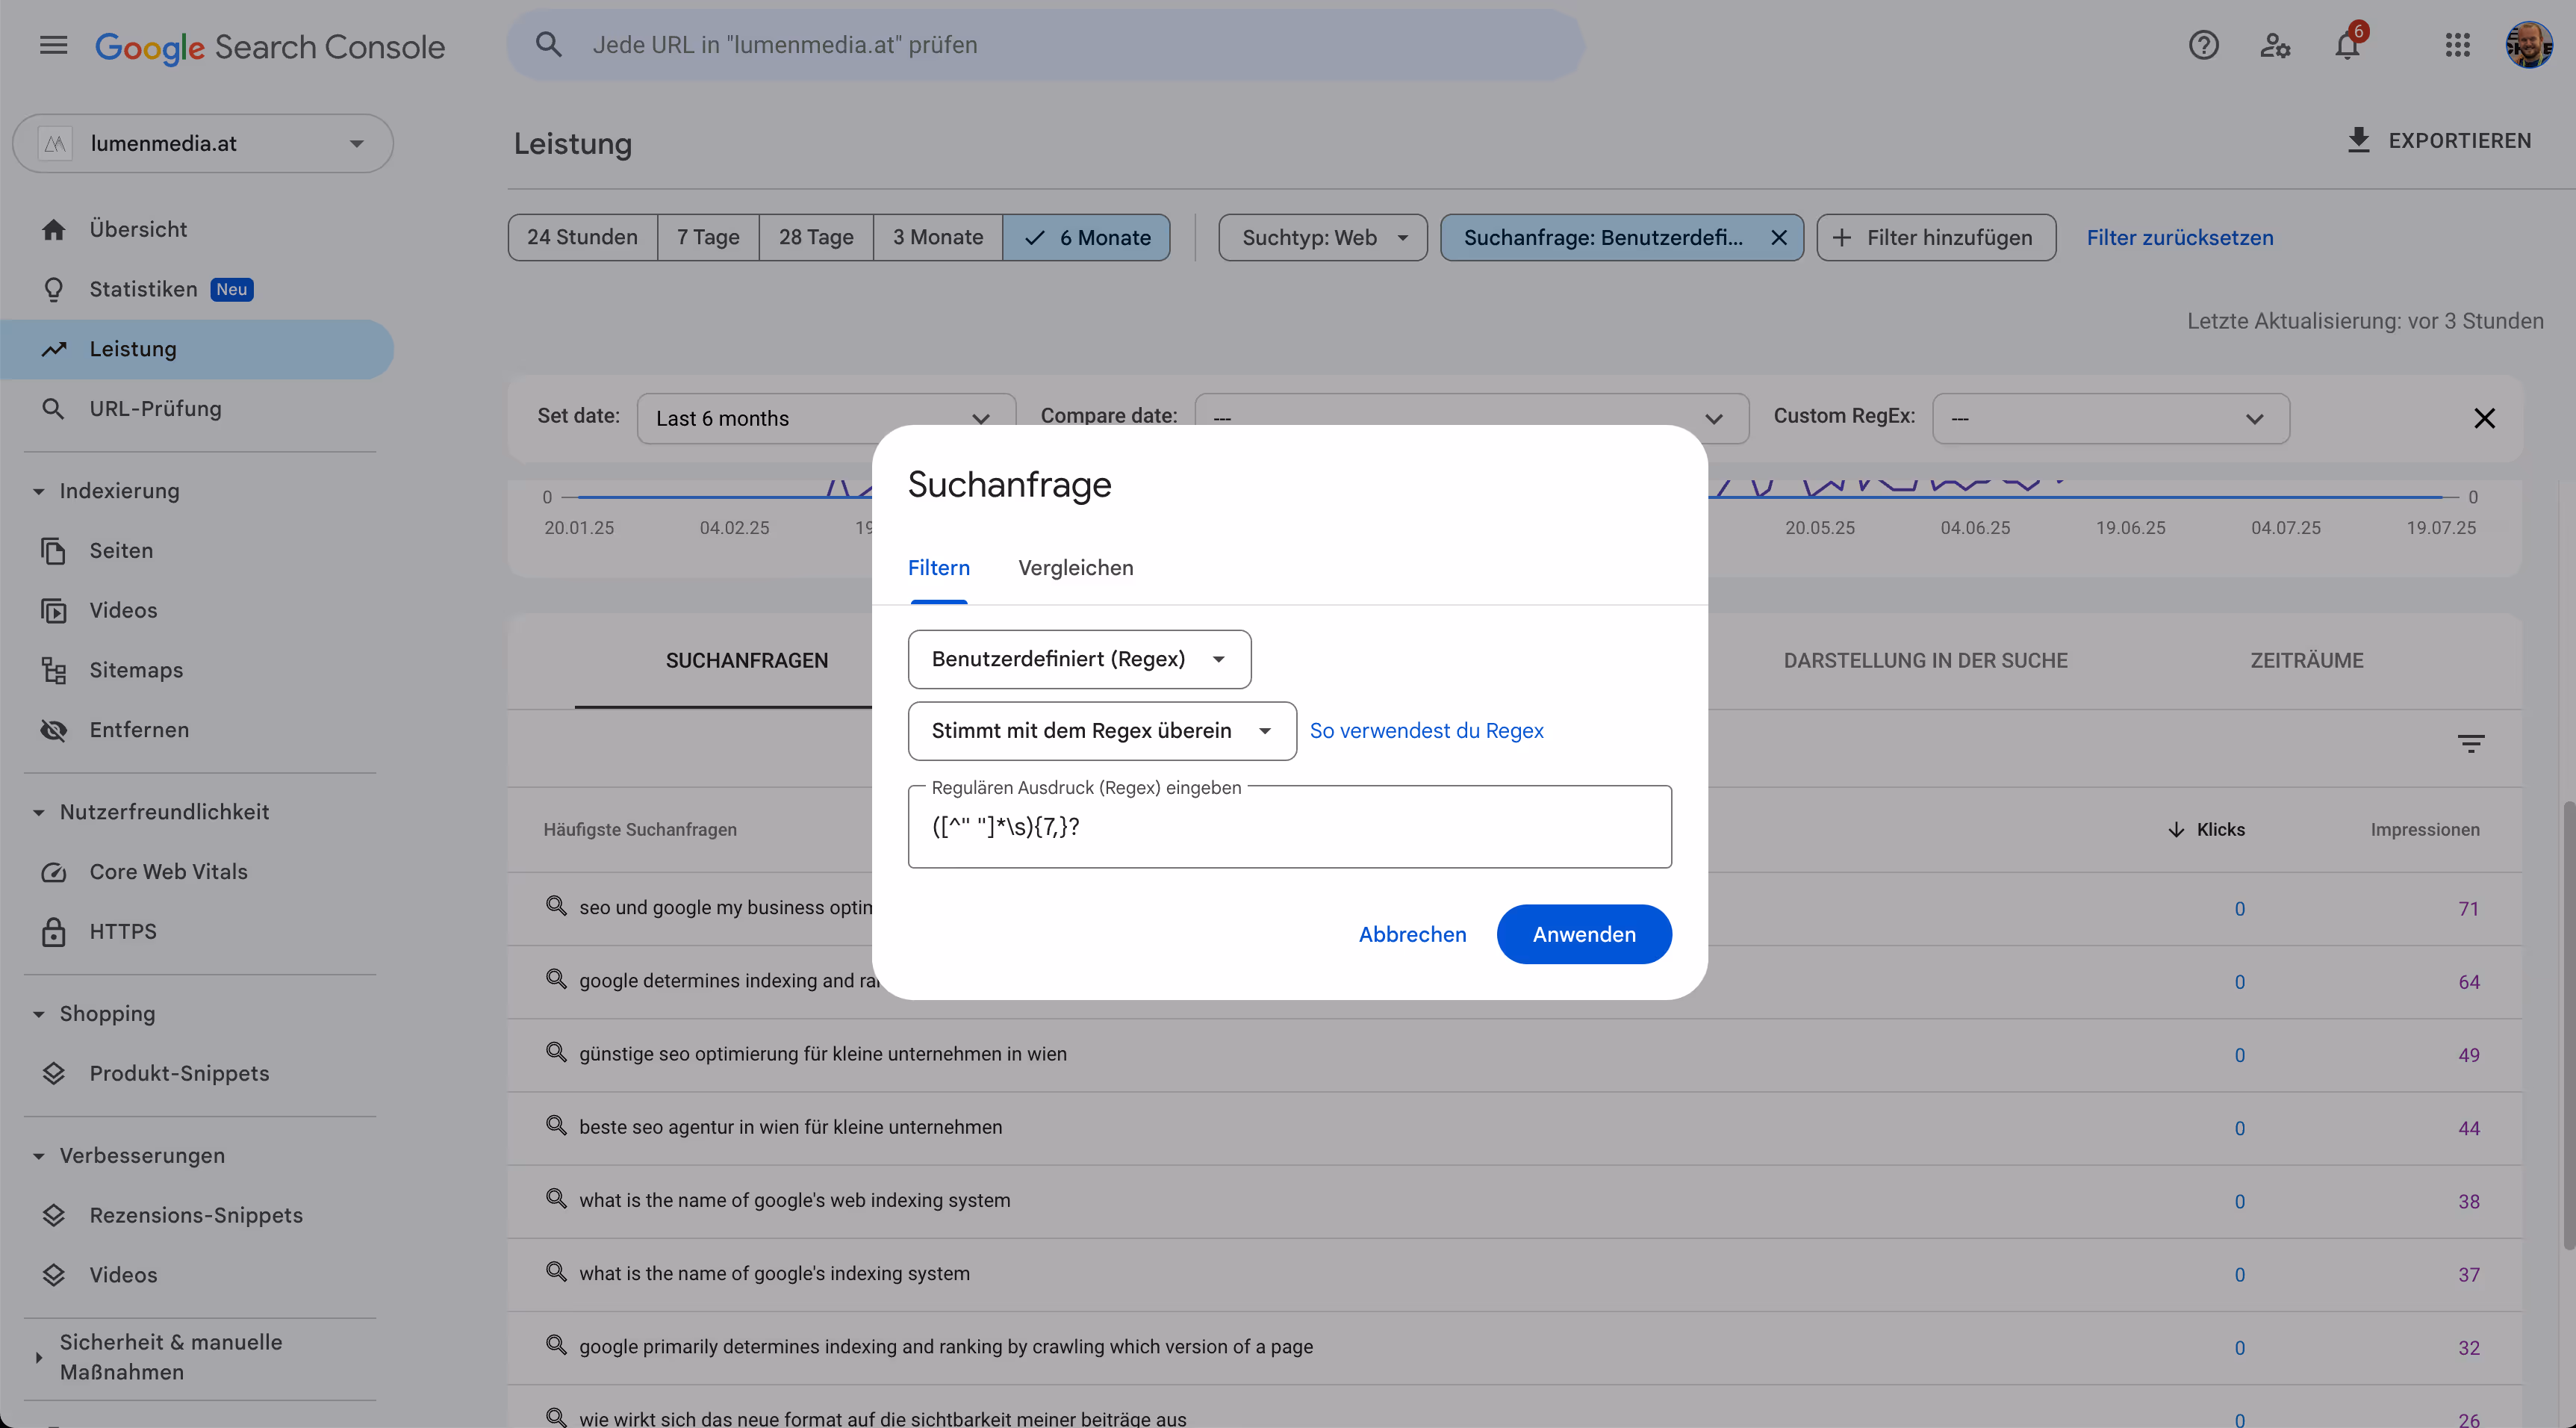The width and height of the screenshot is (2576, 1428).
Task: Switch to the Filtern tab
Action: point(938,568)
